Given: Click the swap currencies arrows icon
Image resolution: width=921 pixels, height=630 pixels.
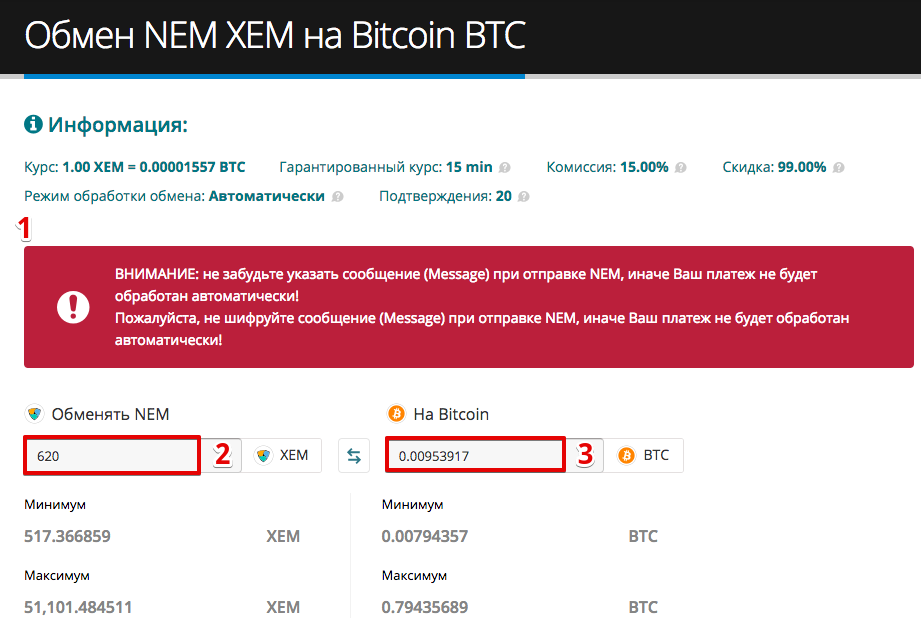Looking at the screenshot, I should coord(354,456).
